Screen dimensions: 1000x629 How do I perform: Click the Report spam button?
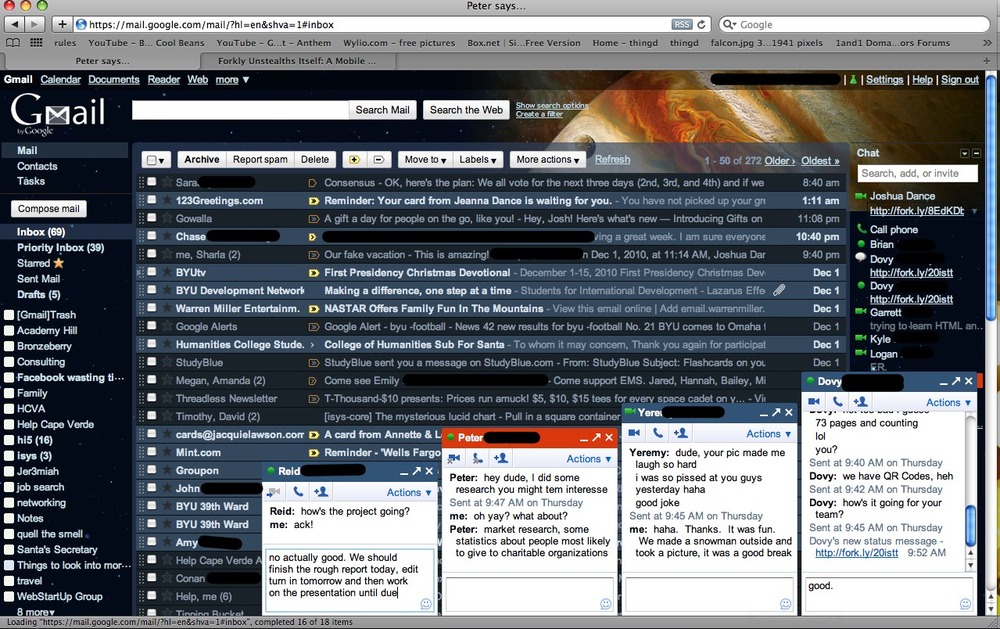click(x=260, y=159)
